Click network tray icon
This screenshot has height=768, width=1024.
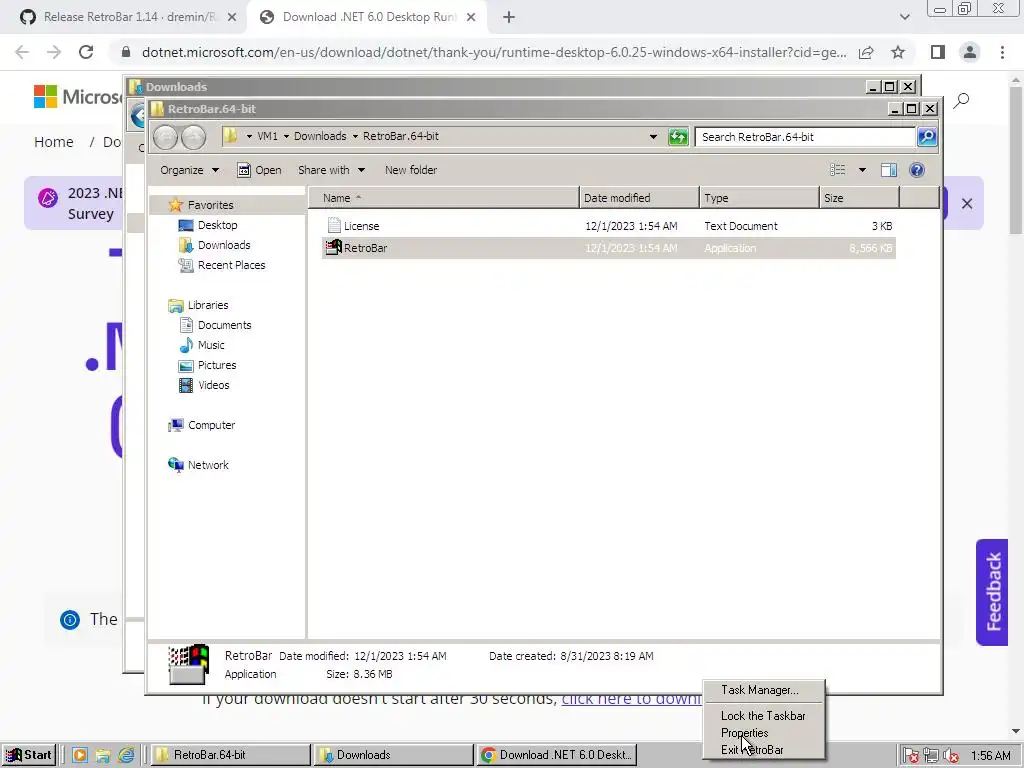pos(931,756)
